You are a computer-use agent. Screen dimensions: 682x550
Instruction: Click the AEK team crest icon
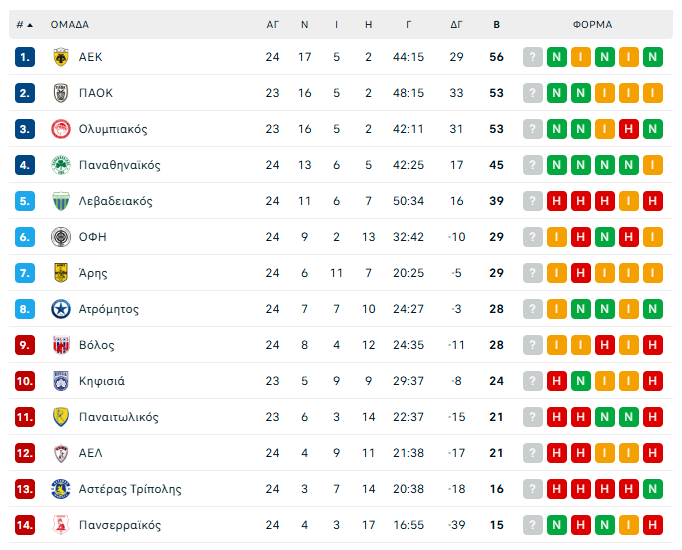click(60, 57)
